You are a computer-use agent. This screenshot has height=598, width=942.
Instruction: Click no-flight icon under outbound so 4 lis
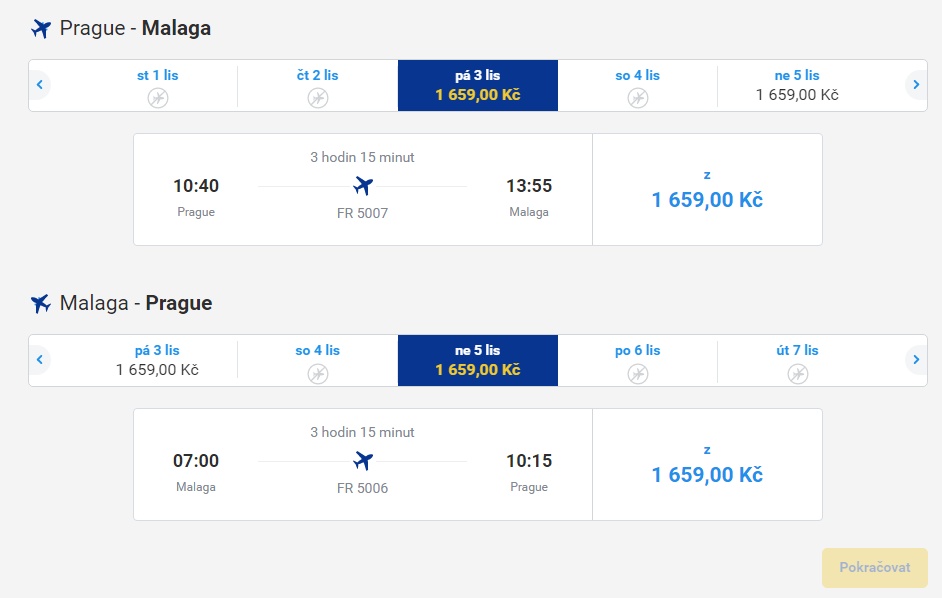coord(637,97)
